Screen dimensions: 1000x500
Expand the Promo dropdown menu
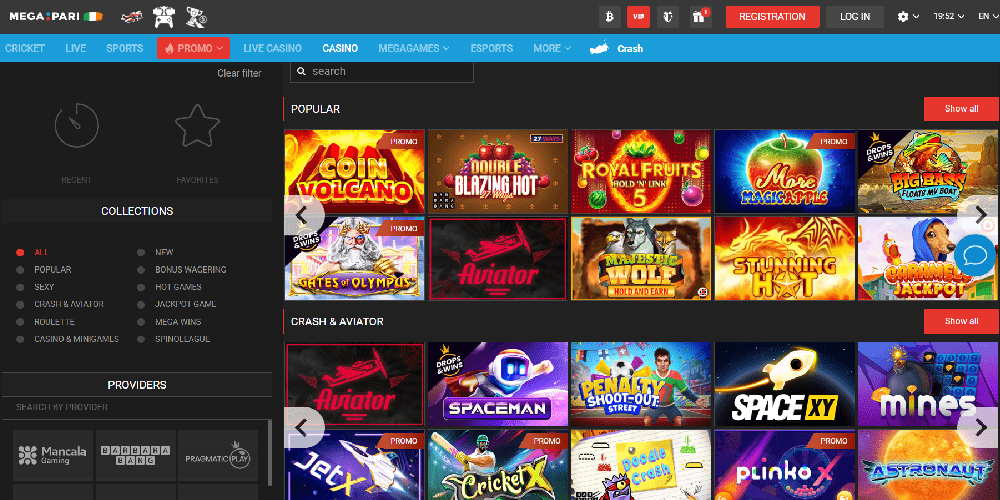coord(193,48)
